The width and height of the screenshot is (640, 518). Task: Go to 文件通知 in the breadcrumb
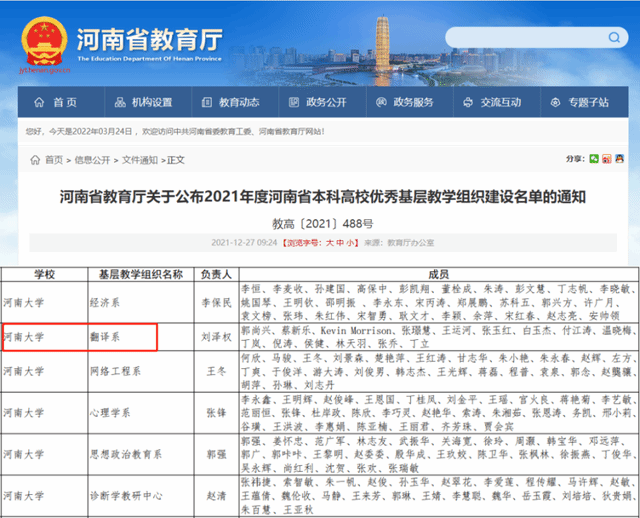(x=140, y=160)
